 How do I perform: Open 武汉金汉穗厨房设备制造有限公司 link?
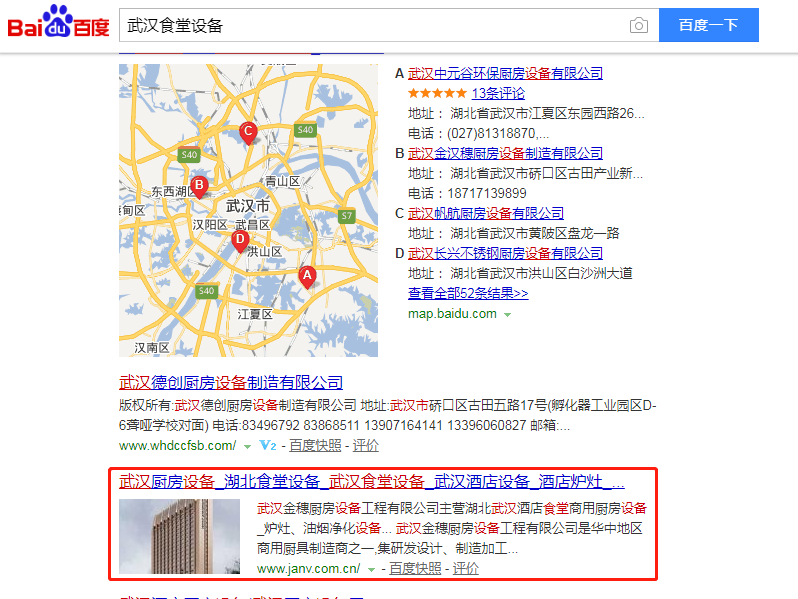coord(505,153)
